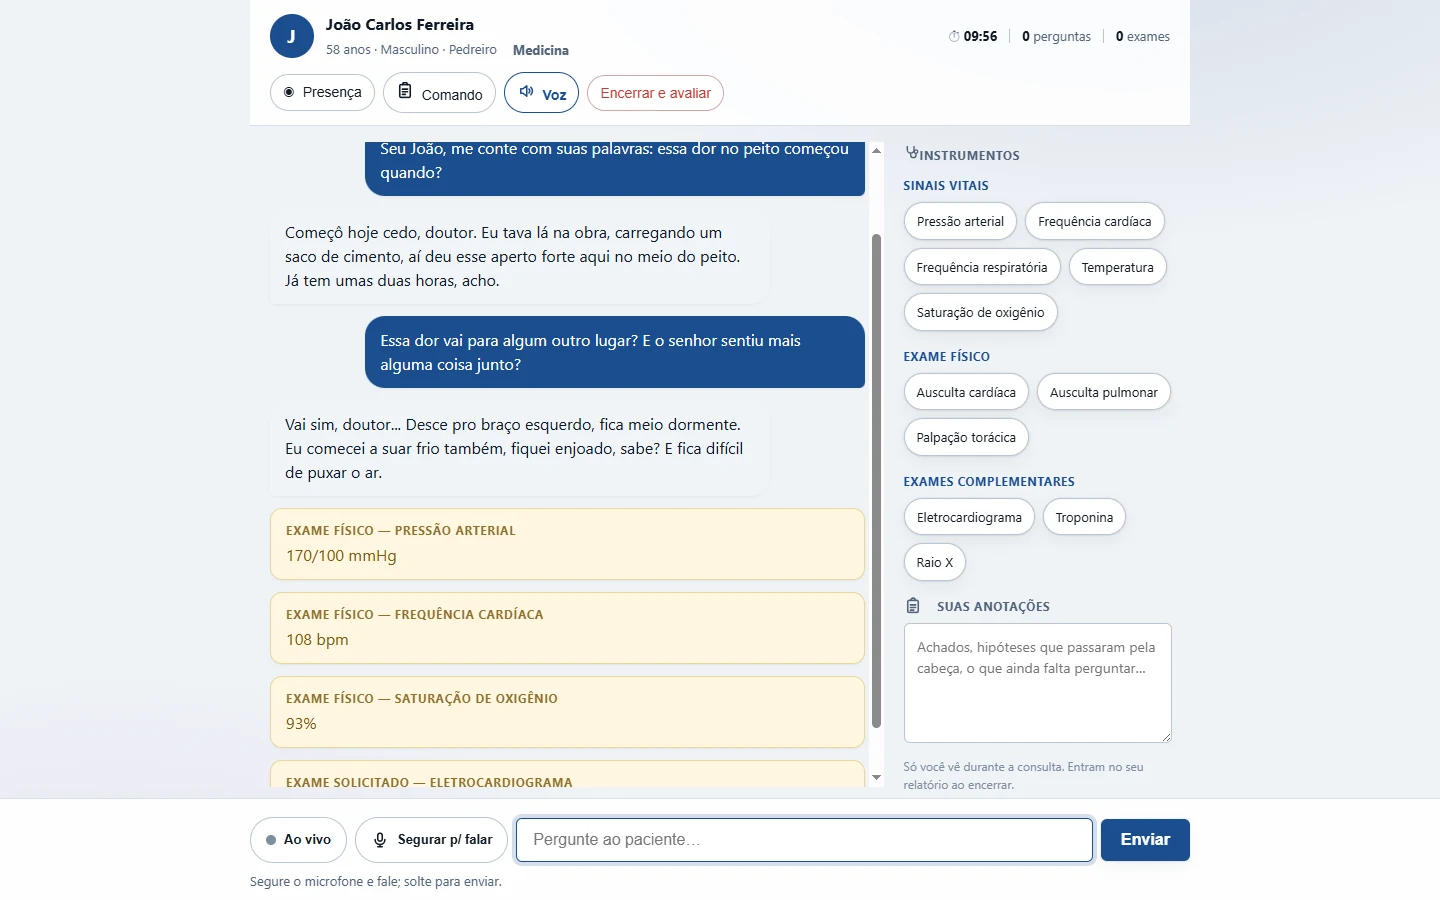
Task: Click Encerrar e avaliar button
Action: (x=655, y=93)
